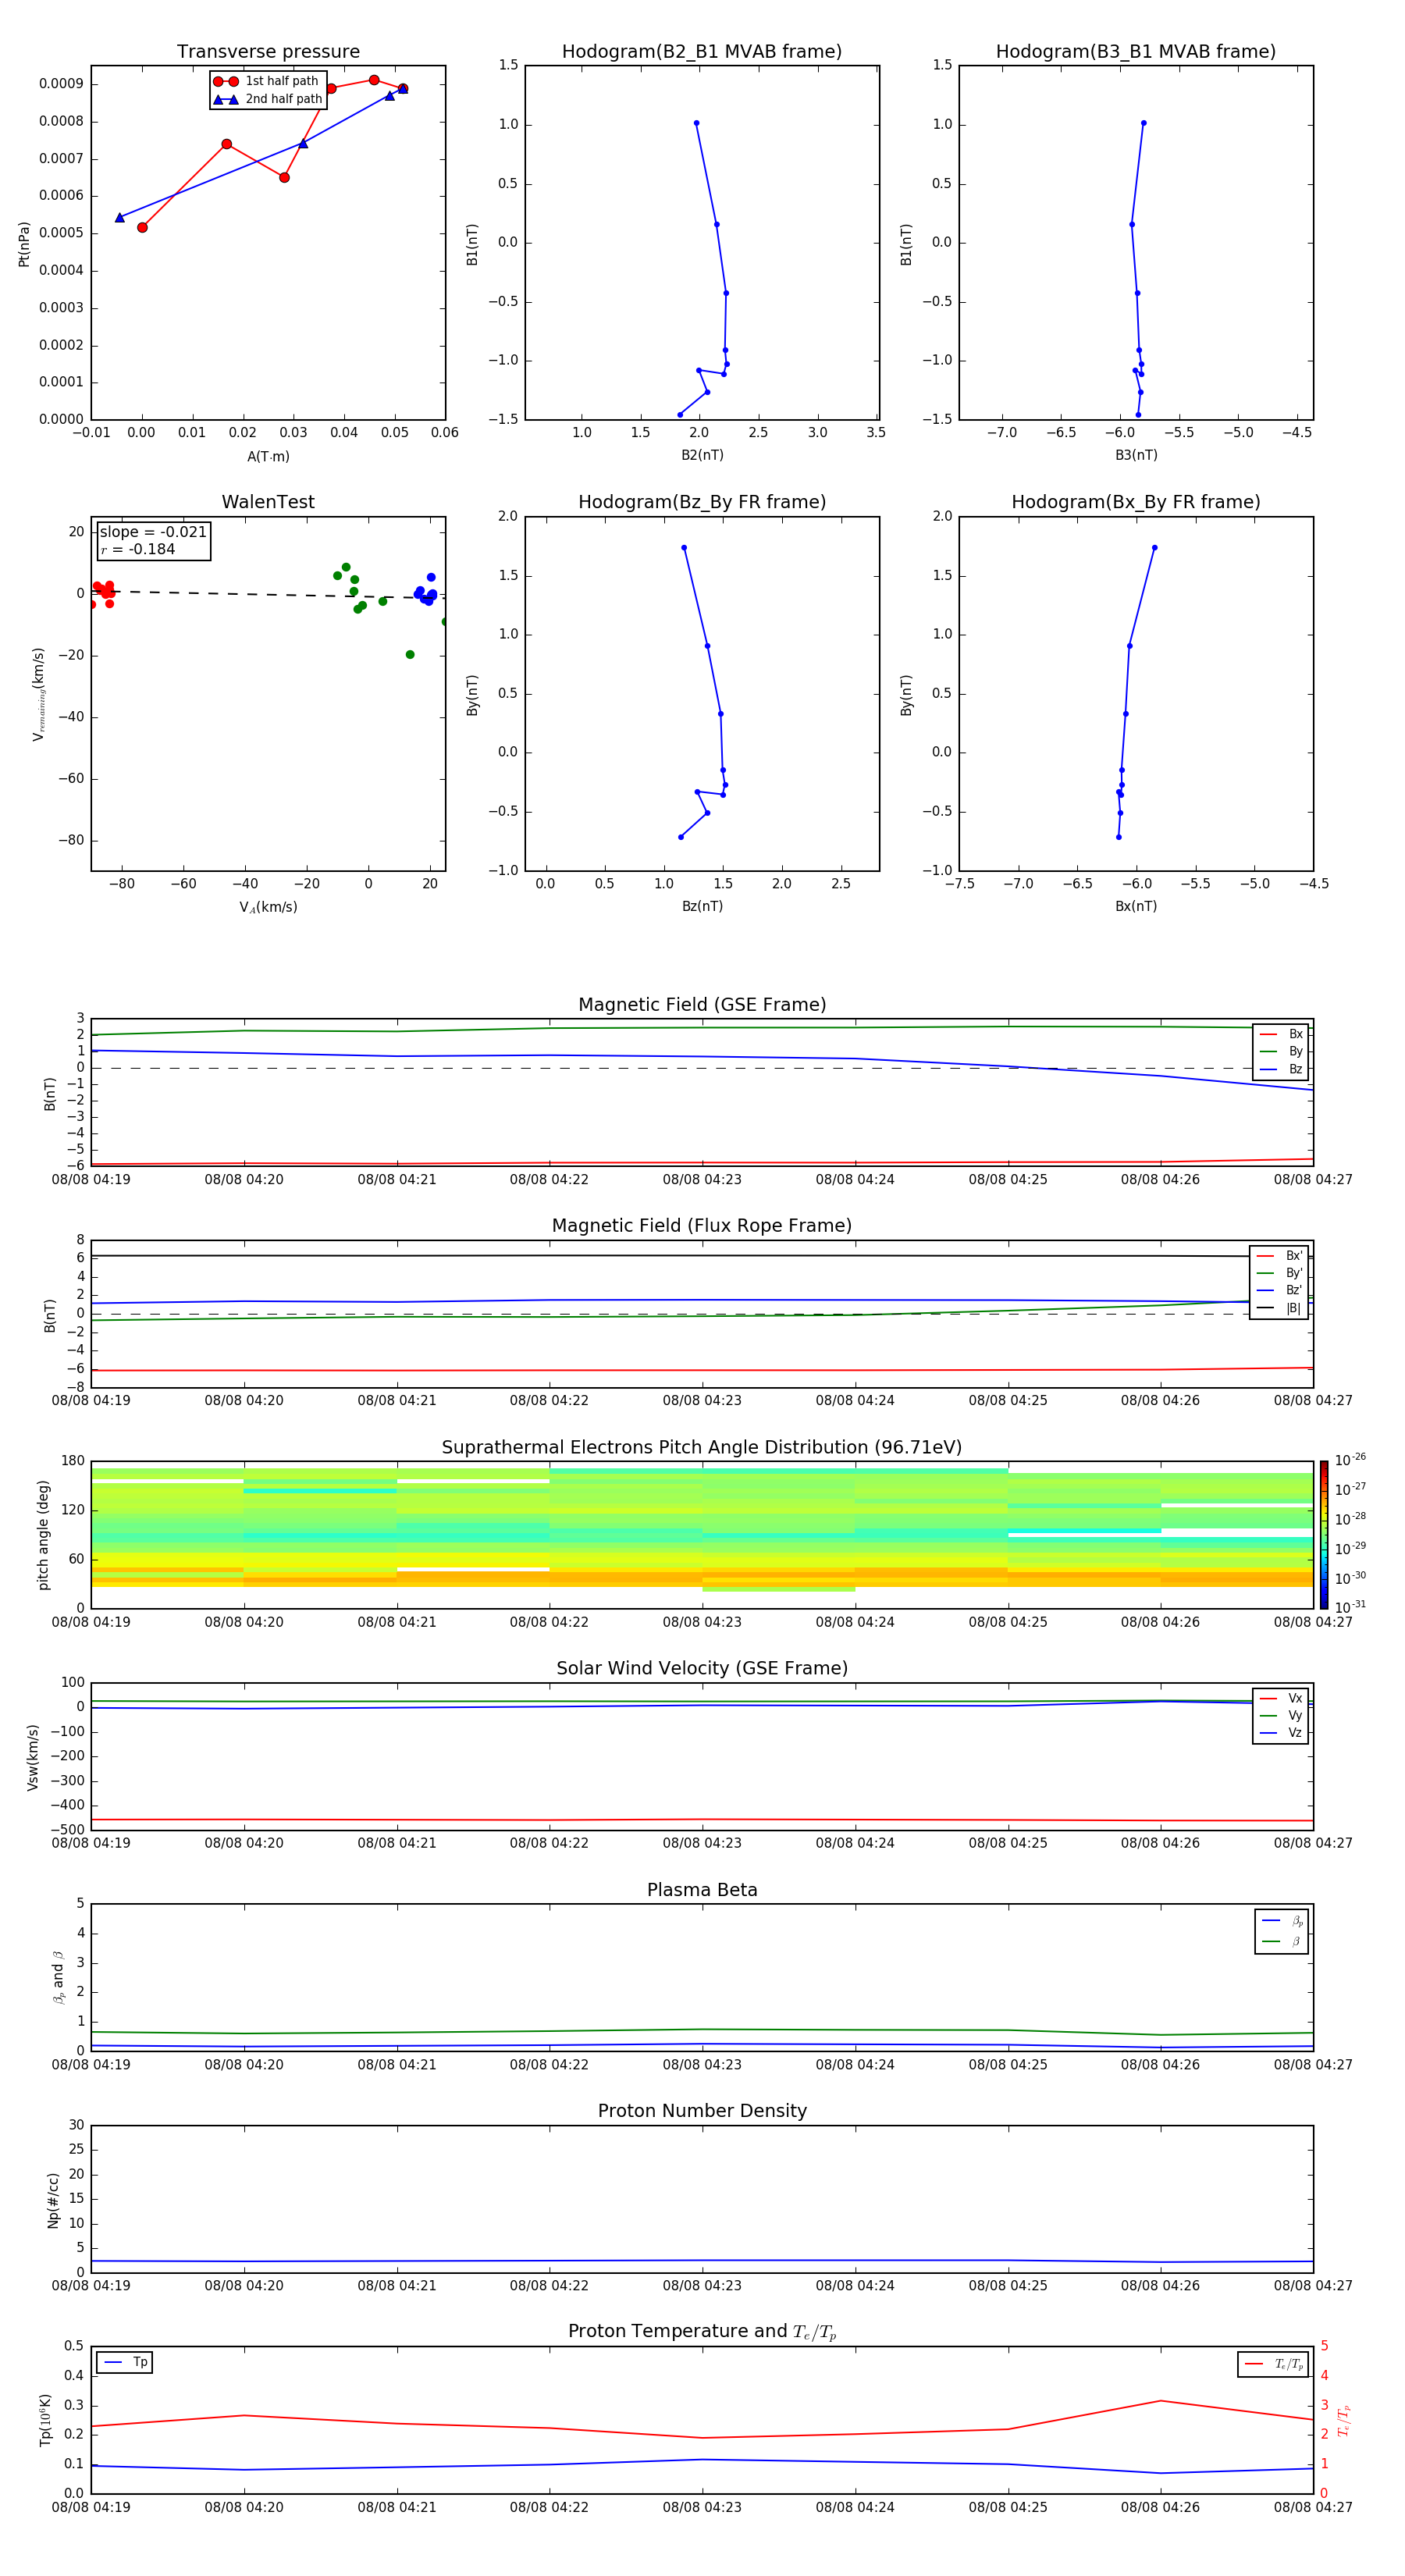Click the "Tp(10^6K)" axis label
1405x2576 pixels.
[x=45, y=2420]
